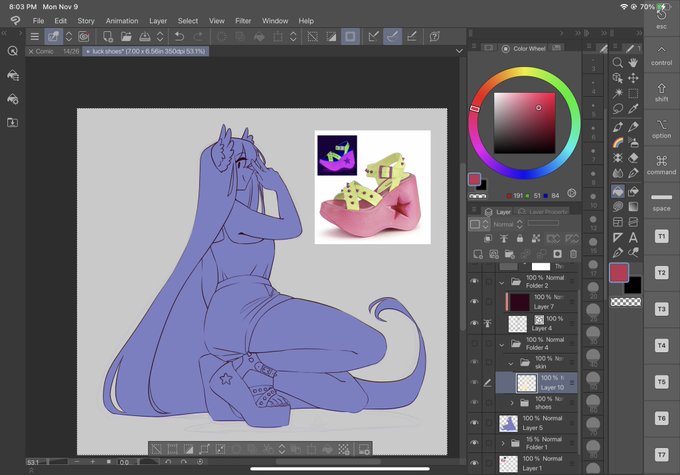Viewport: 680px width, 475px height.
Task: Open the Clip Studio logo menu
Action: [x=15, y=20]
